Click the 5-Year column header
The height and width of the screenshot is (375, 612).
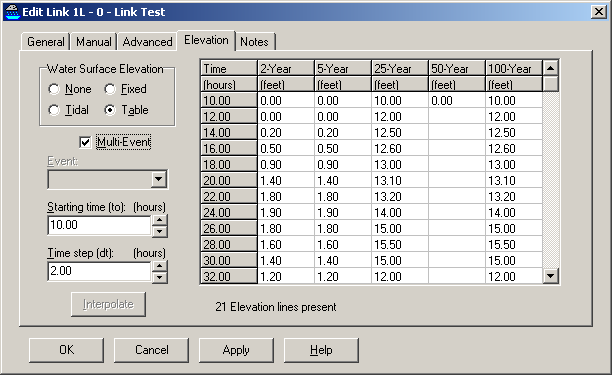pos(343,69)
